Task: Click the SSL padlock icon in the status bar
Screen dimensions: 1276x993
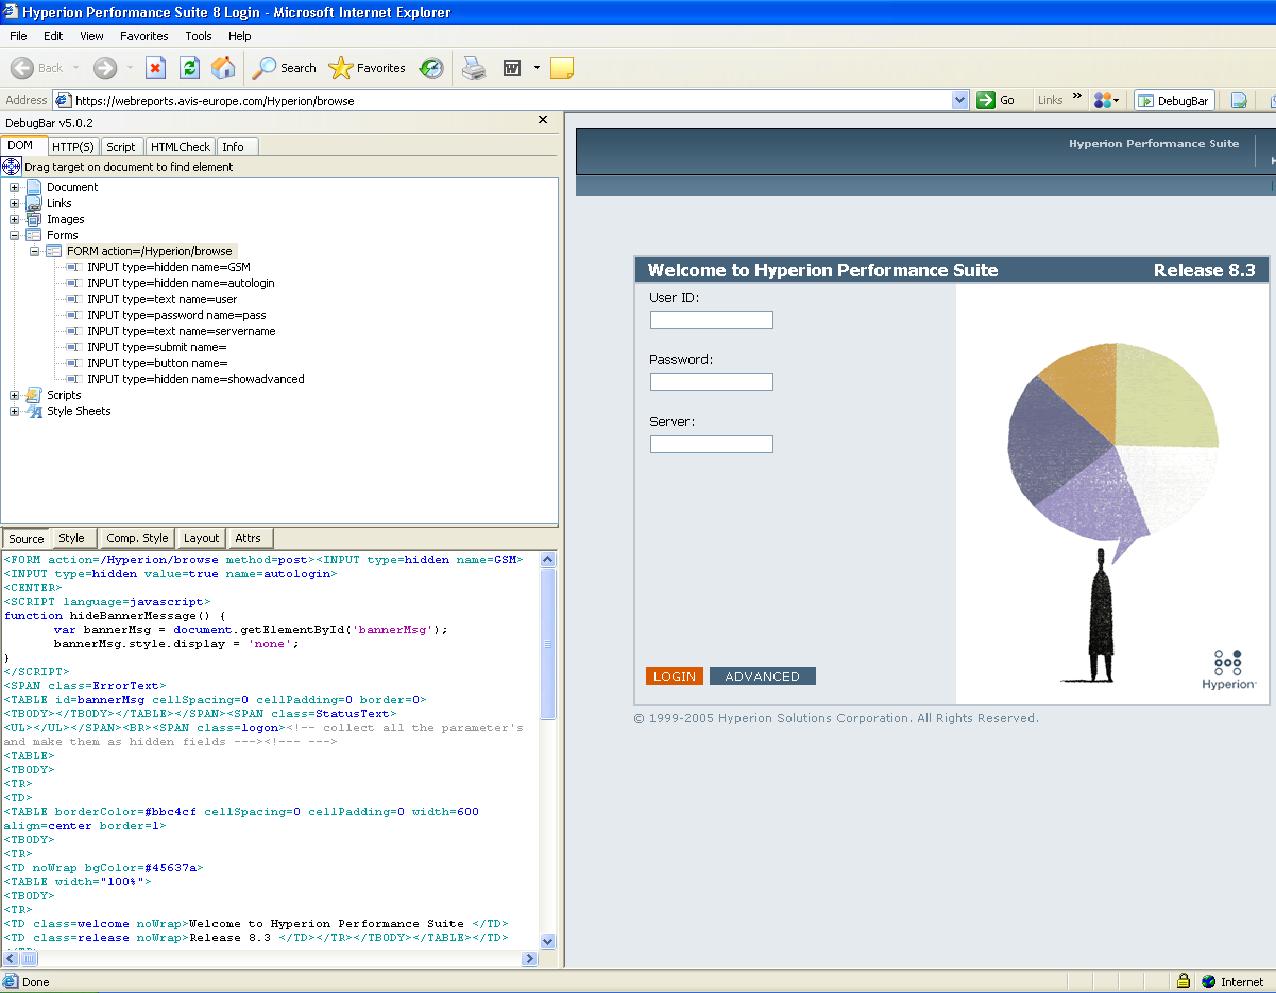Action: pos(1183,981)
